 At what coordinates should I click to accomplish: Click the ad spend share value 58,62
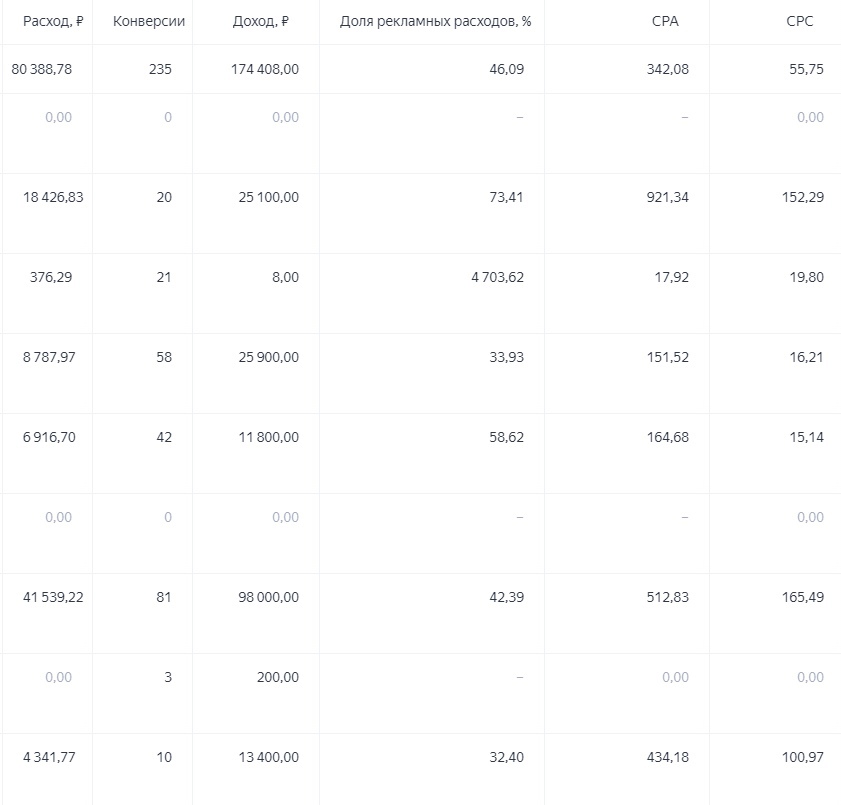tap(506, 438)
